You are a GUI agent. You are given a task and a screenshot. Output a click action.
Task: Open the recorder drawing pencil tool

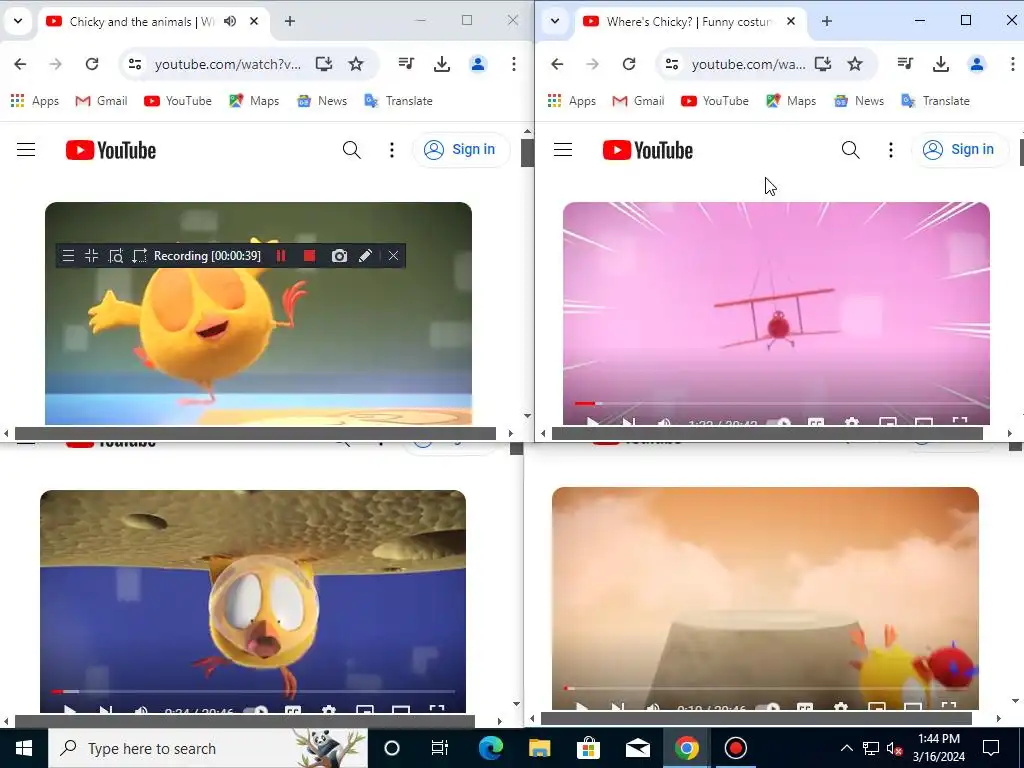(x=366, y=256)
